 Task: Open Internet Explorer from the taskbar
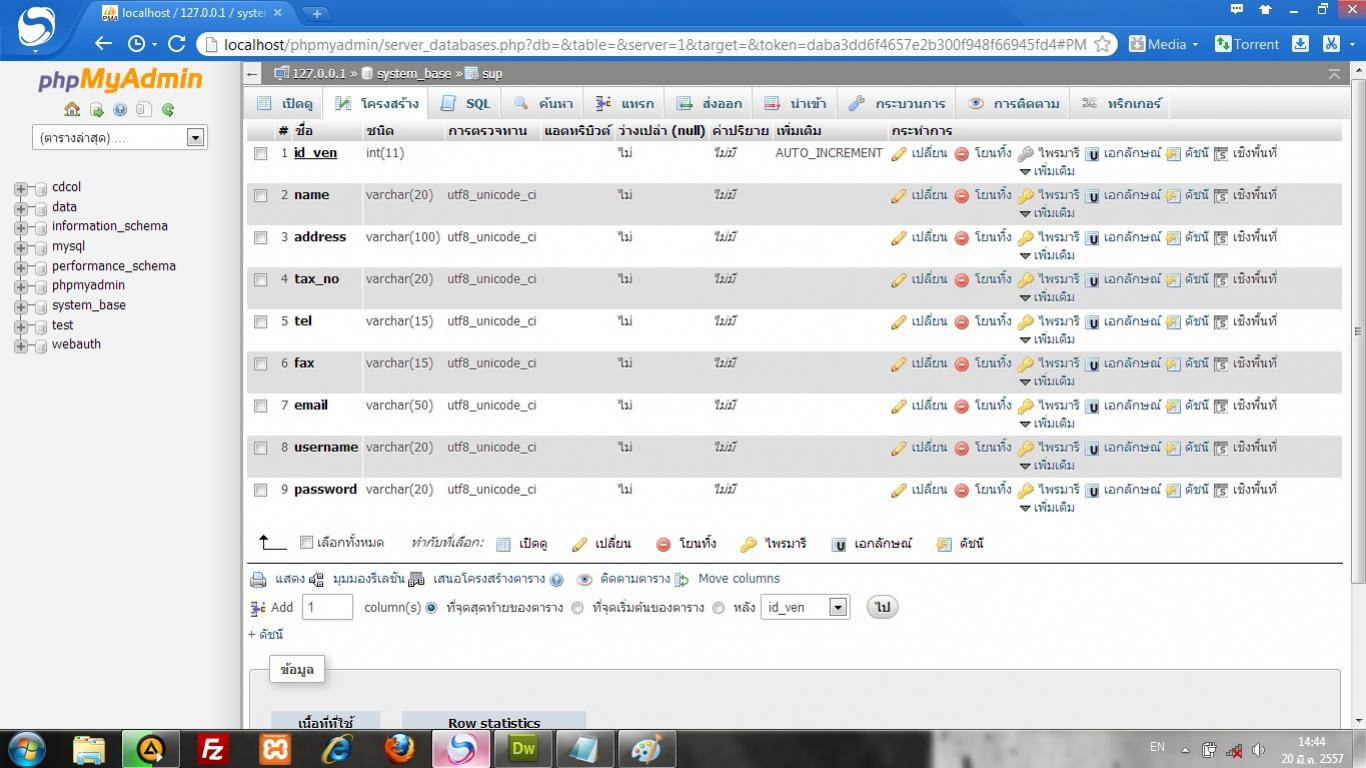[337, 749]
